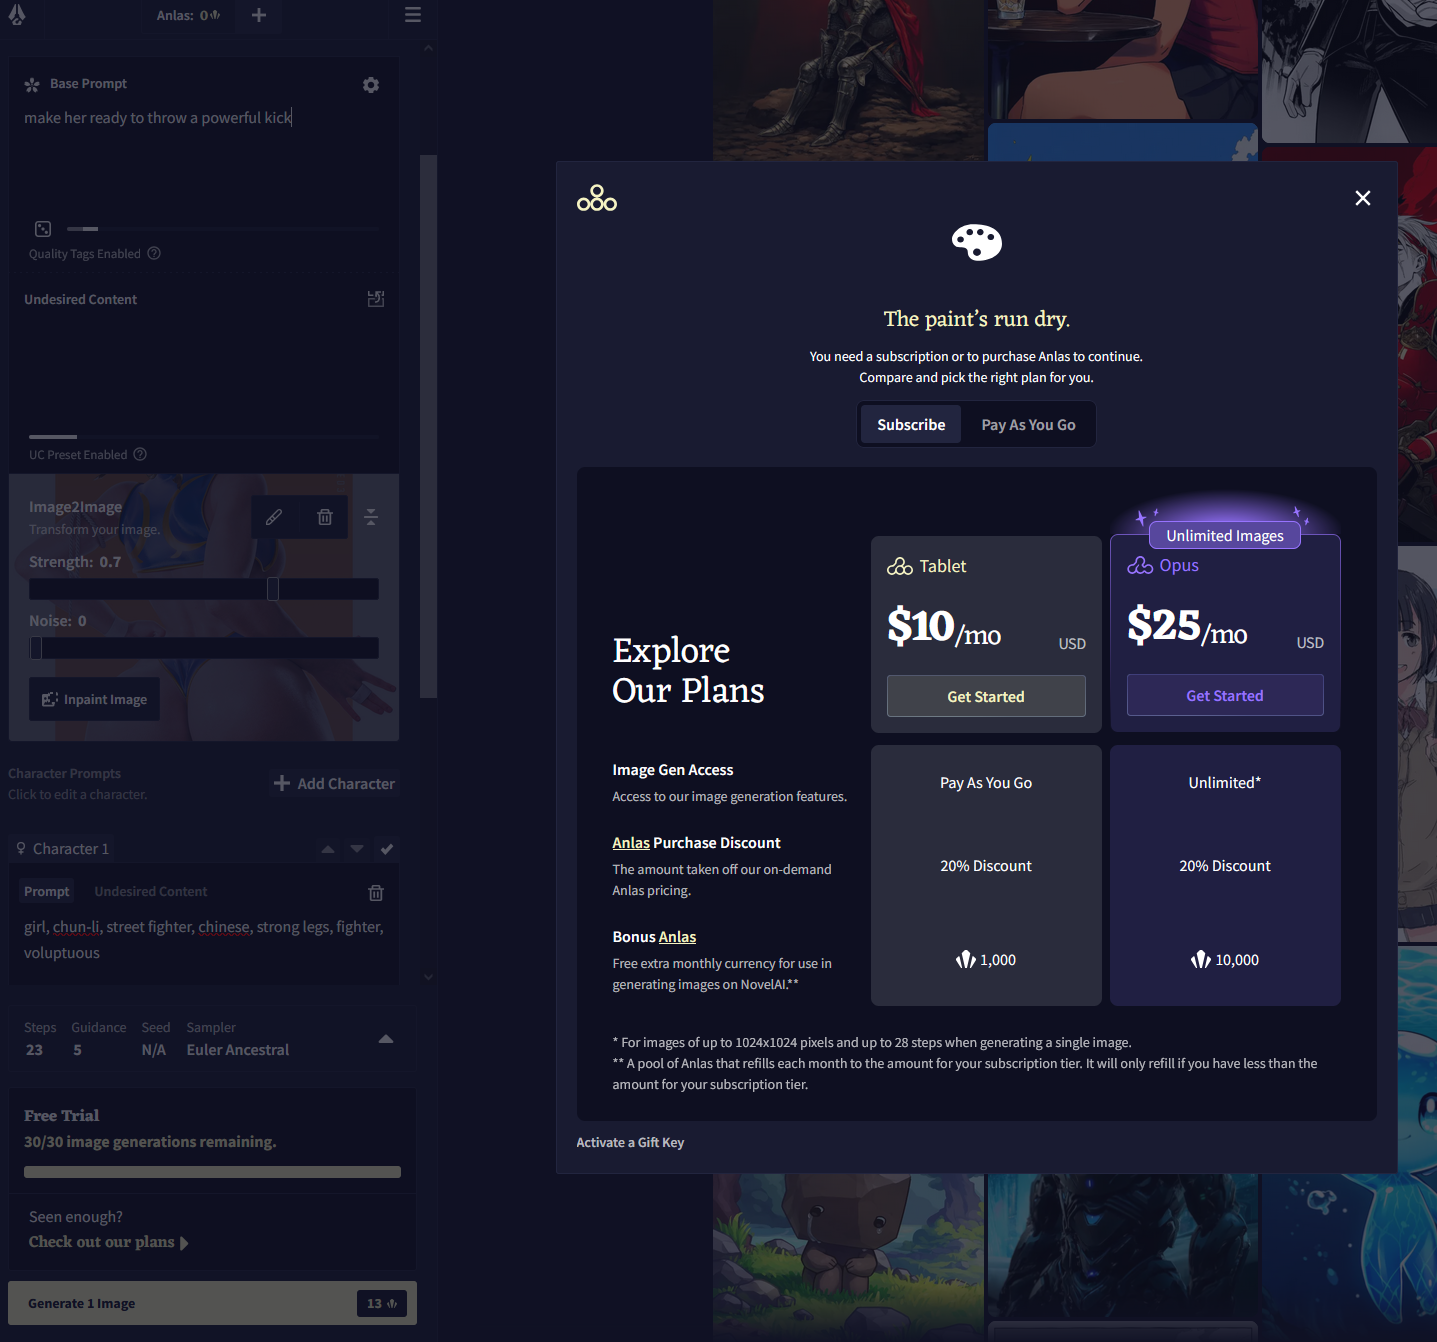Click the Inpaint Image button
The height and width of the screenshot is (1342, 1437).
point(95,699)
